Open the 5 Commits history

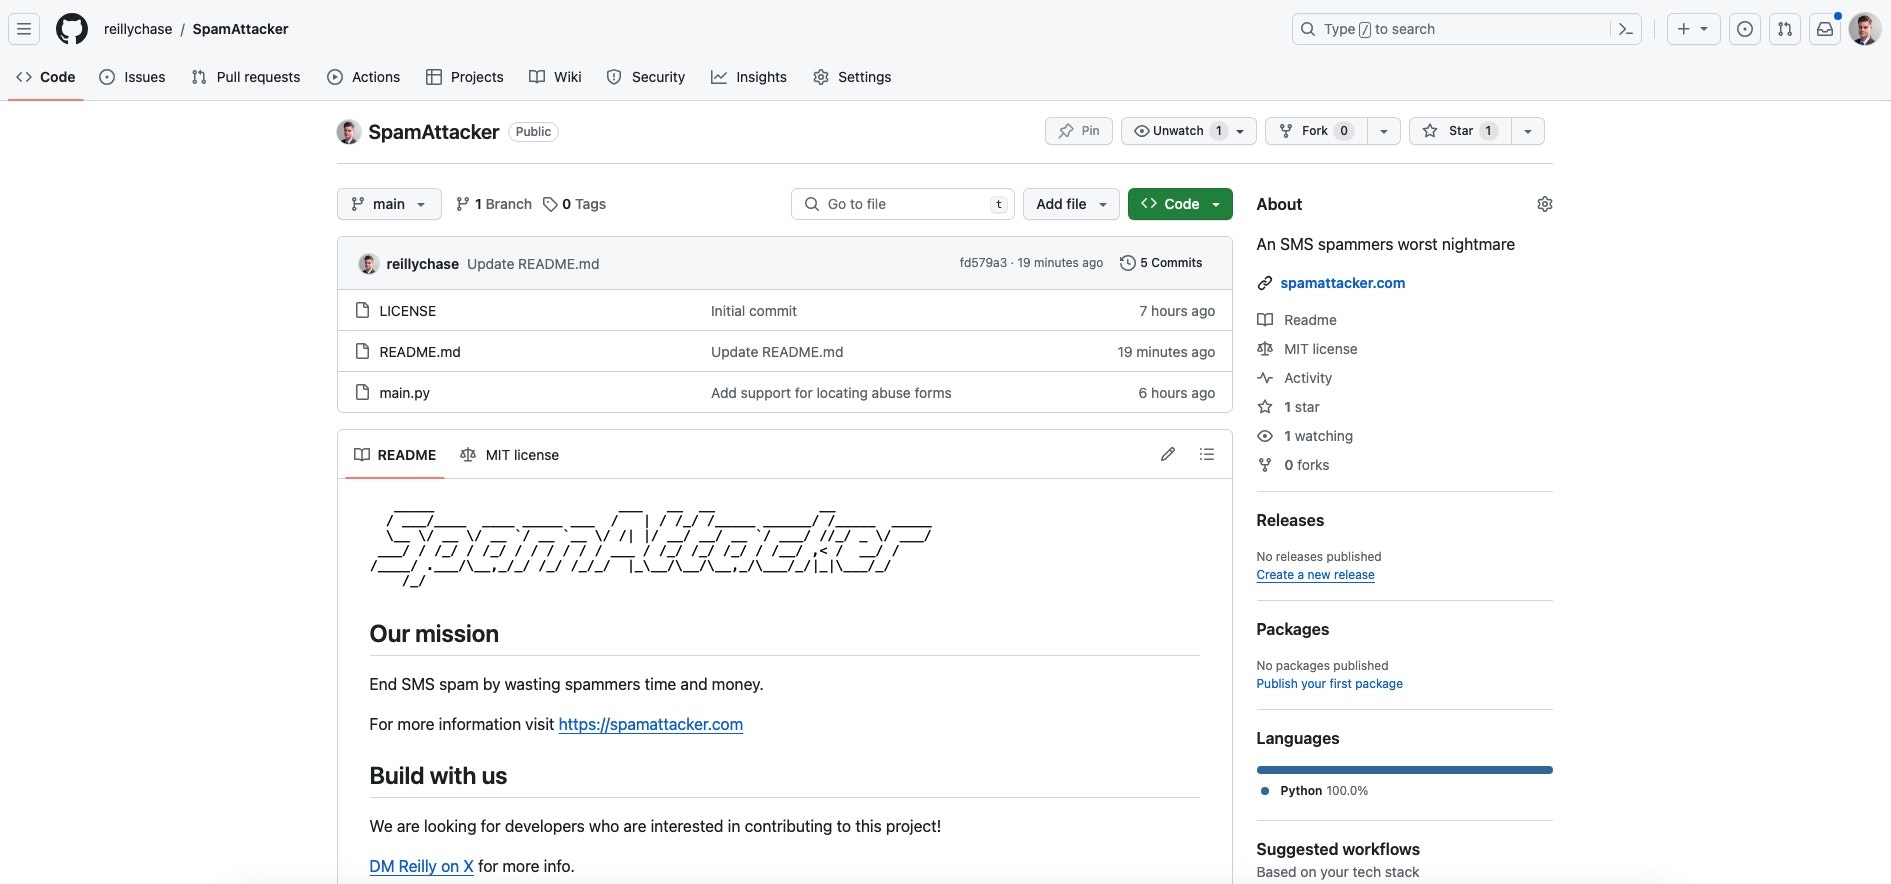(x=1161, y=263)
